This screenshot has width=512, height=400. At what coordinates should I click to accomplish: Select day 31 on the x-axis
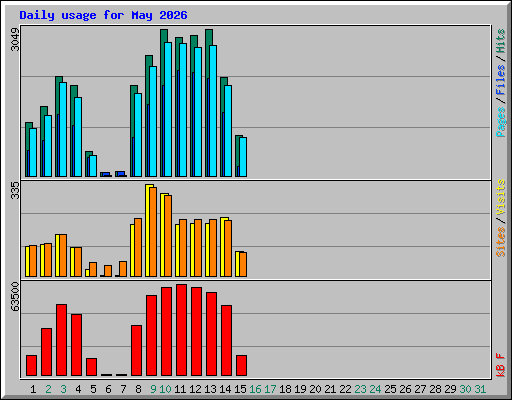(x=480, y=389)
